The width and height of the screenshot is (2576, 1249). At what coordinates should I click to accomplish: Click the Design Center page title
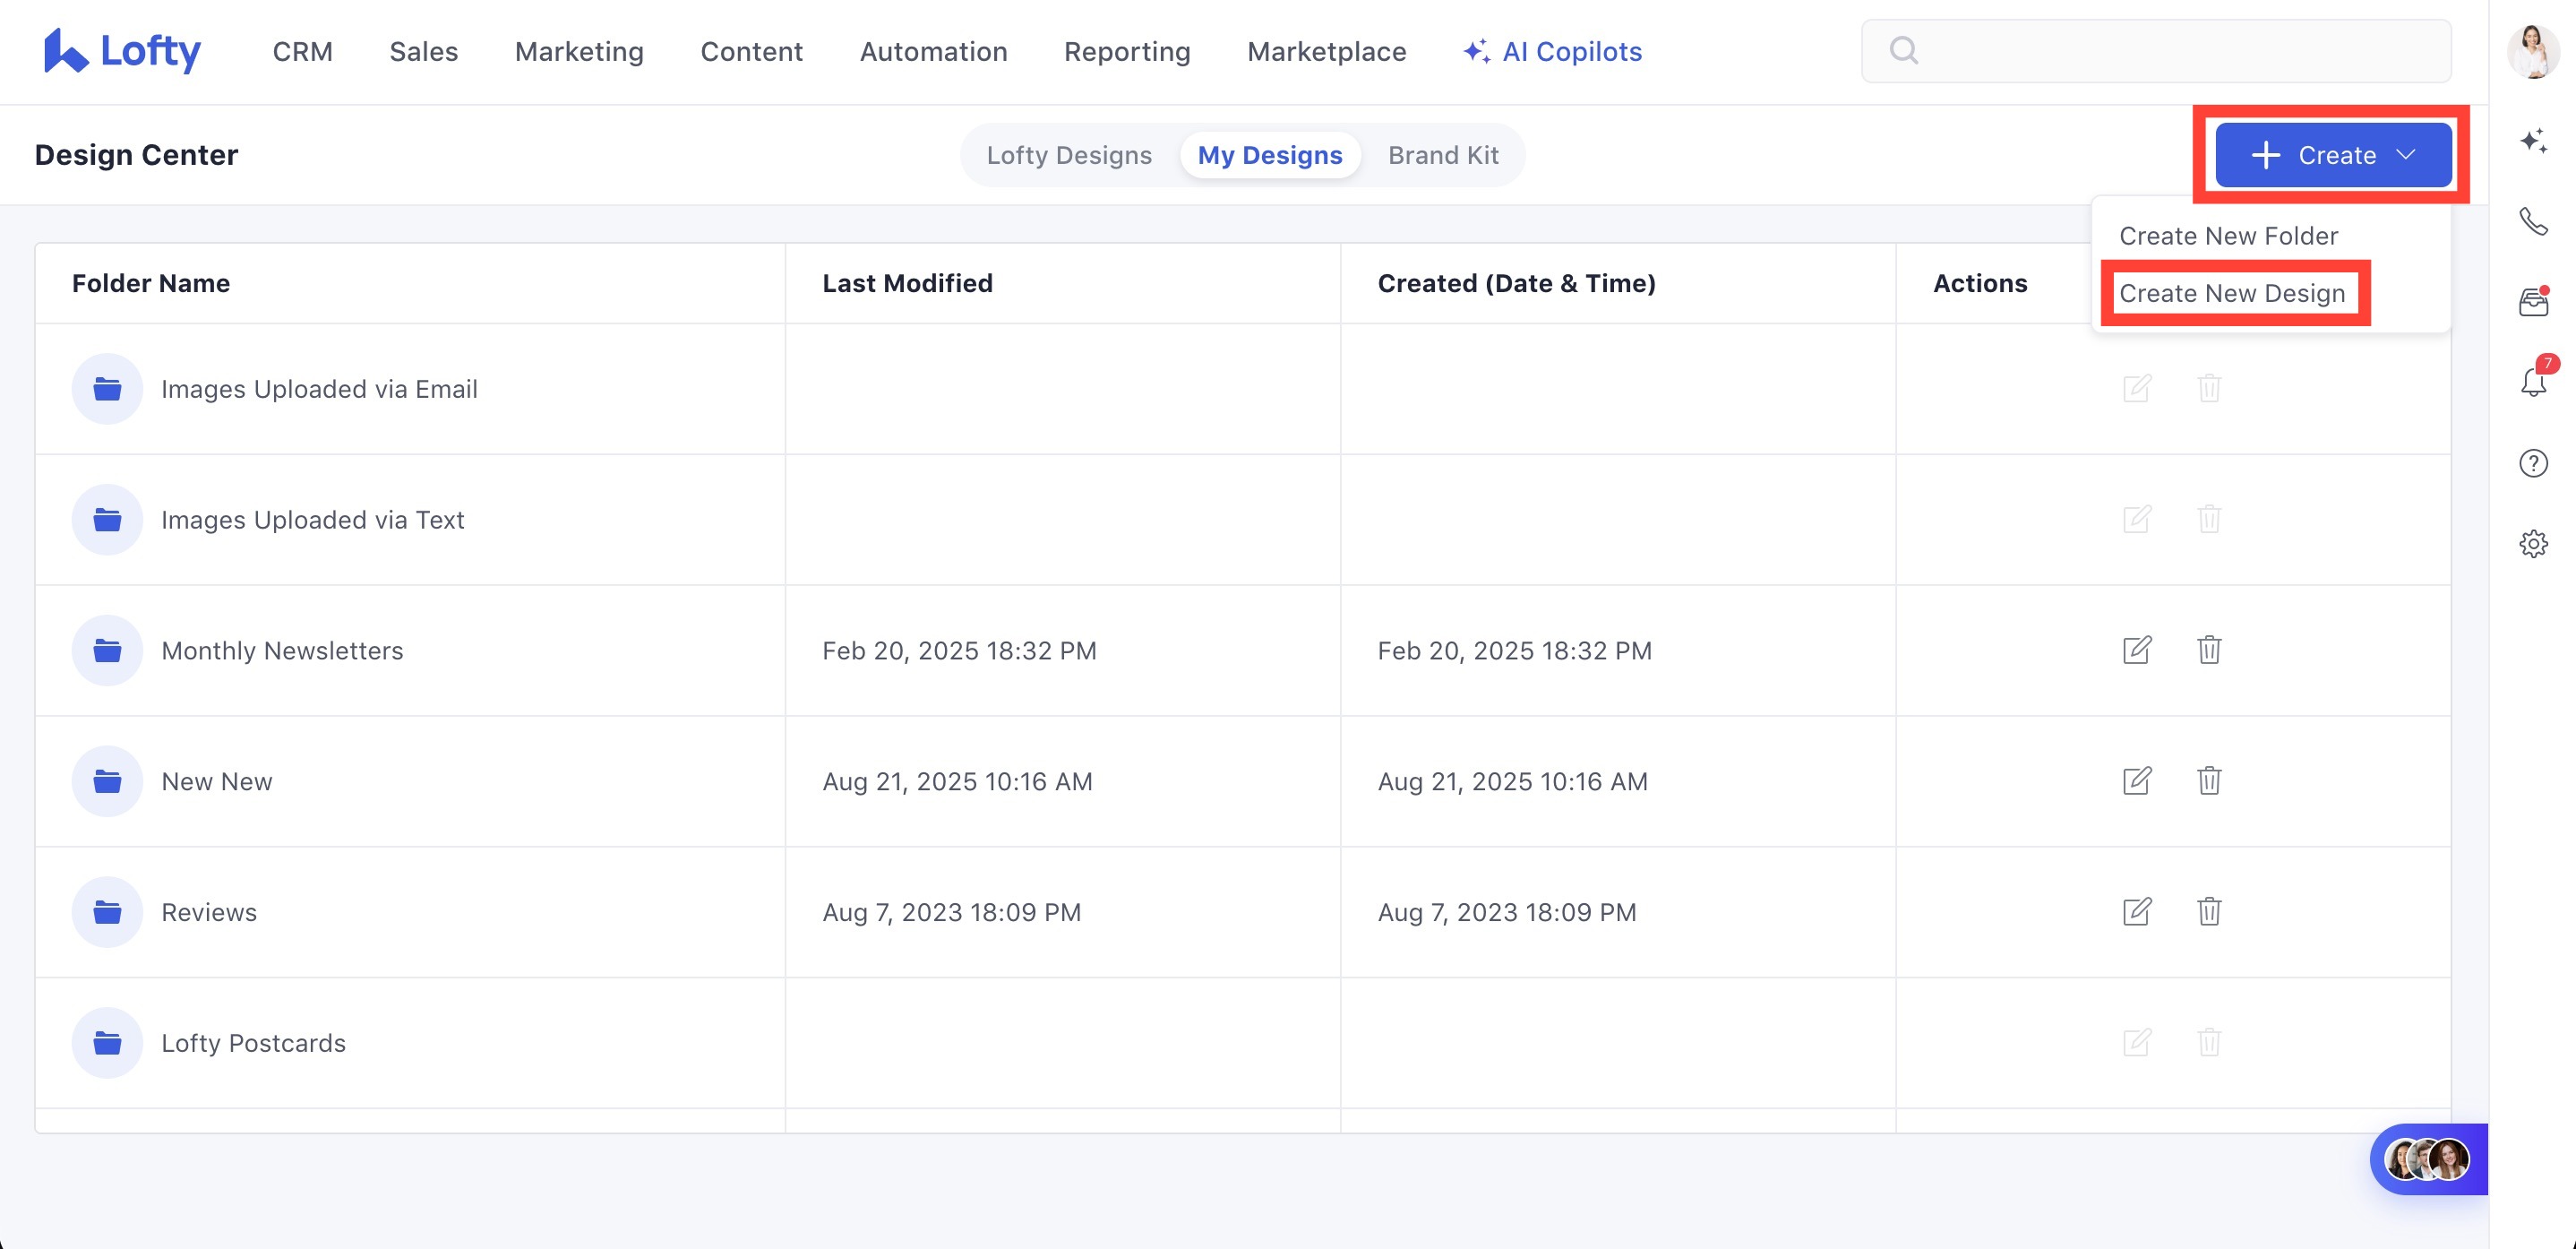pos(136,155)
